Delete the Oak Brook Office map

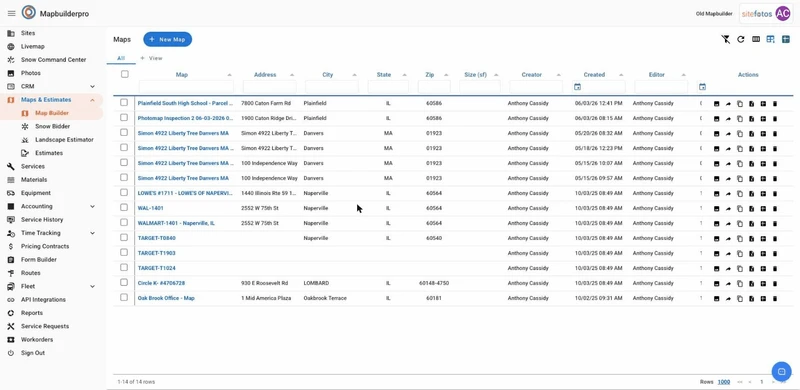pos(775,299)
